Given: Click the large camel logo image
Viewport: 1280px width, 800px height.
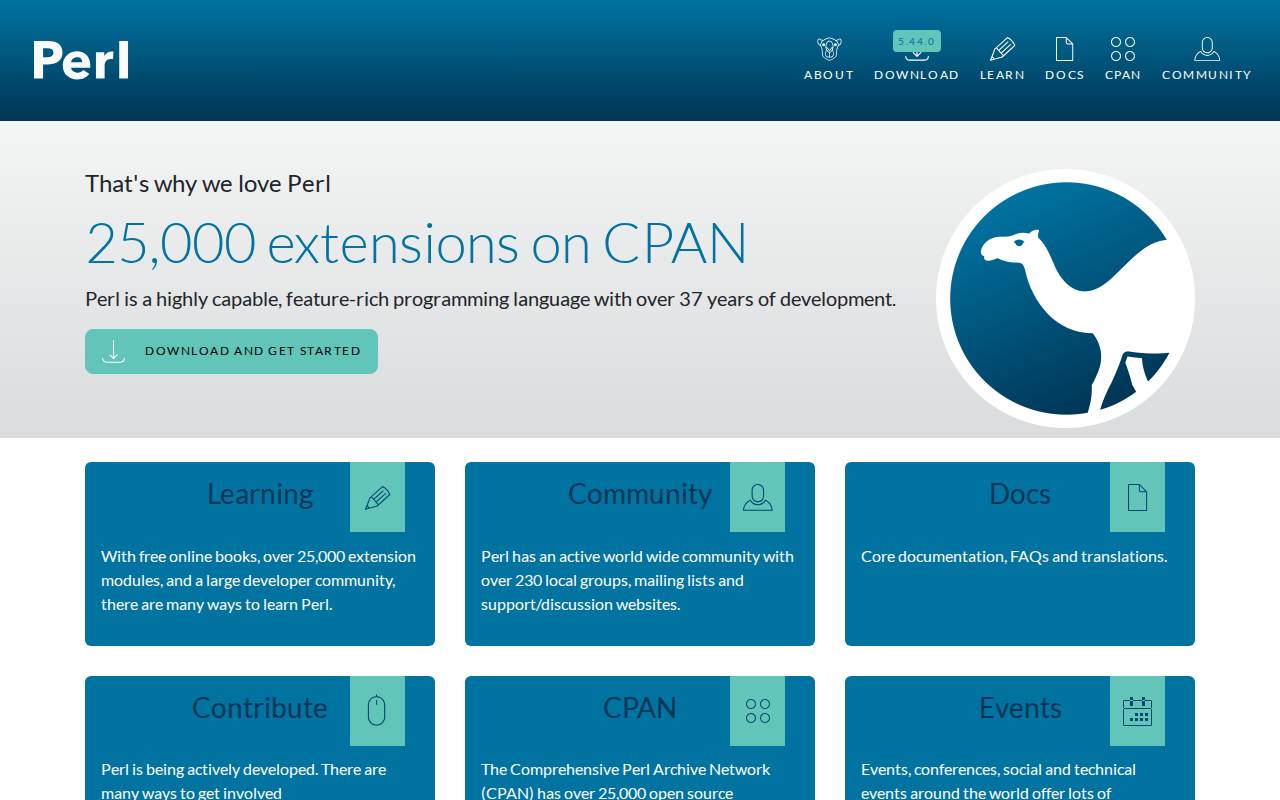Looking at the screenshot, I should click(1066, 298).
